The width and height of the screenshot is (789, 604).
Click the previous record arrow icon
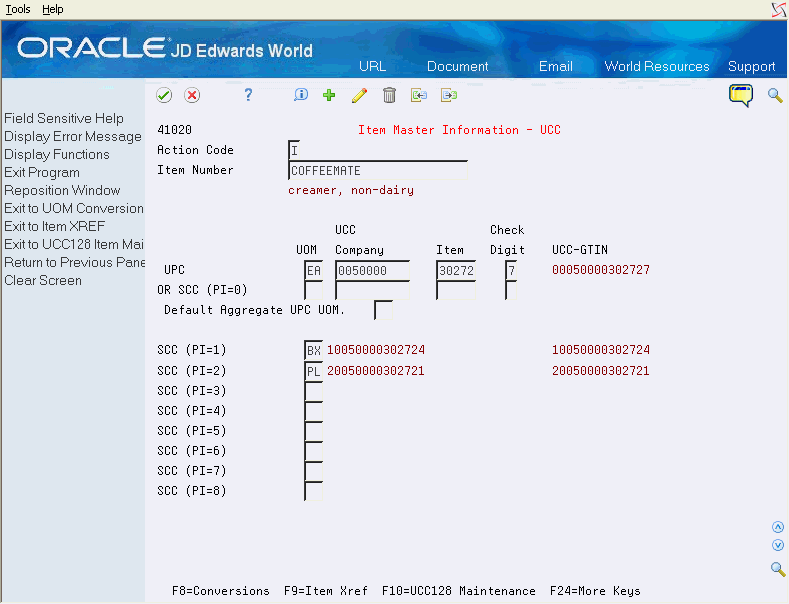pos(419,95)
